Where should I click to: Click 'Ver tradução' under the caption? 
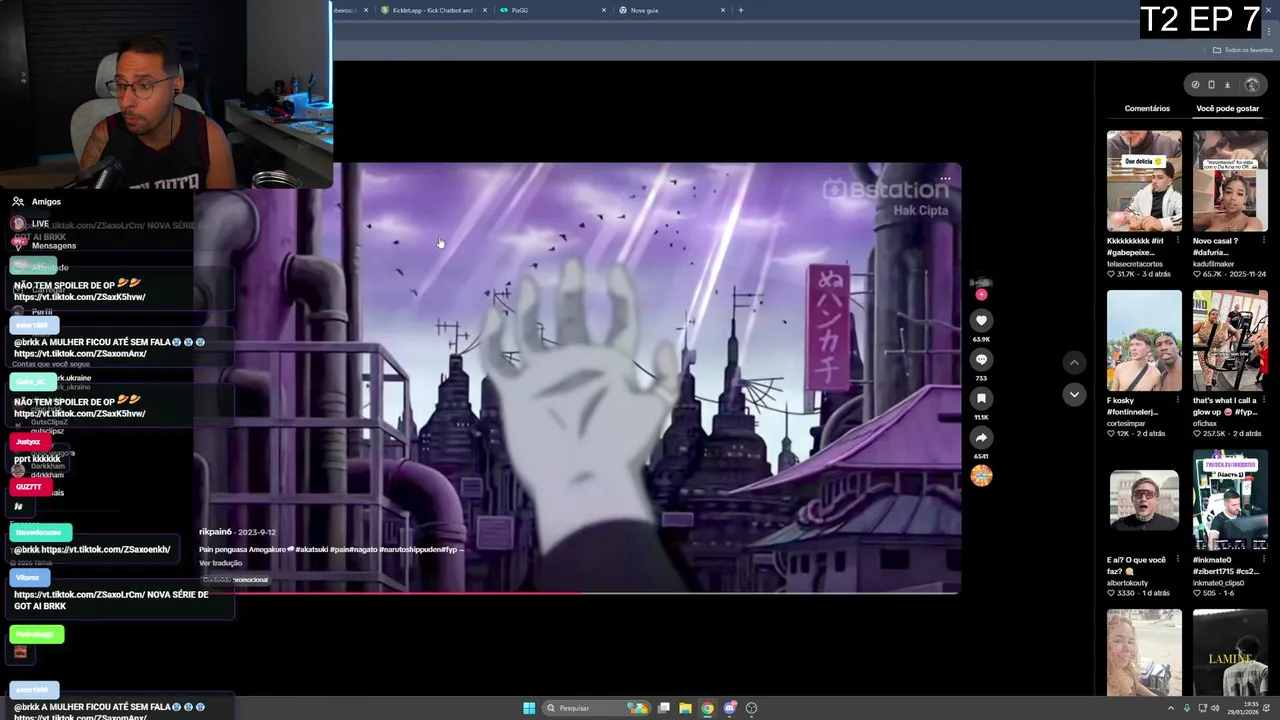(x=220, y=563)
